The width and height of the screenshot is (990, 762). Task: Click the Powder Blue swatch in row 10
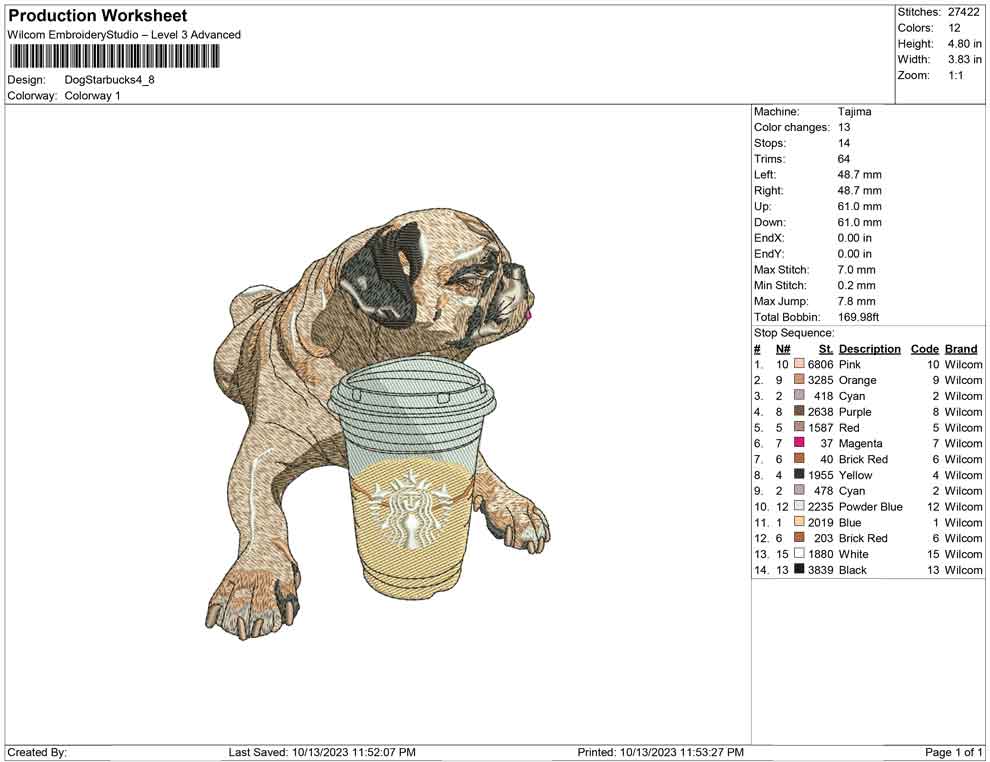pyautogui.click(x=799, y=506)
